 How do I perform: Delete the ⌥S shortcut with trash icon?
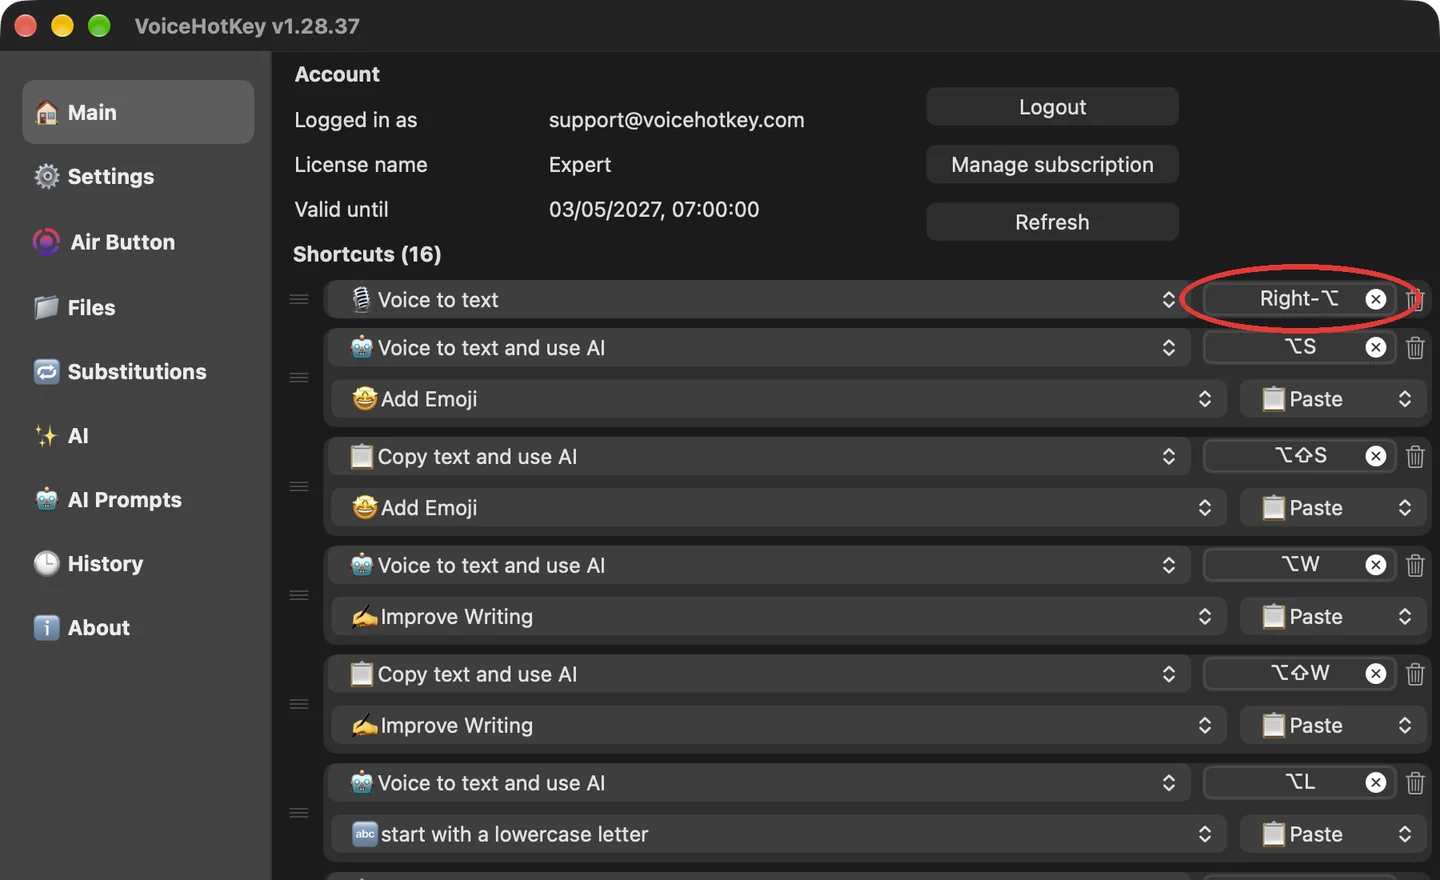1415,348
